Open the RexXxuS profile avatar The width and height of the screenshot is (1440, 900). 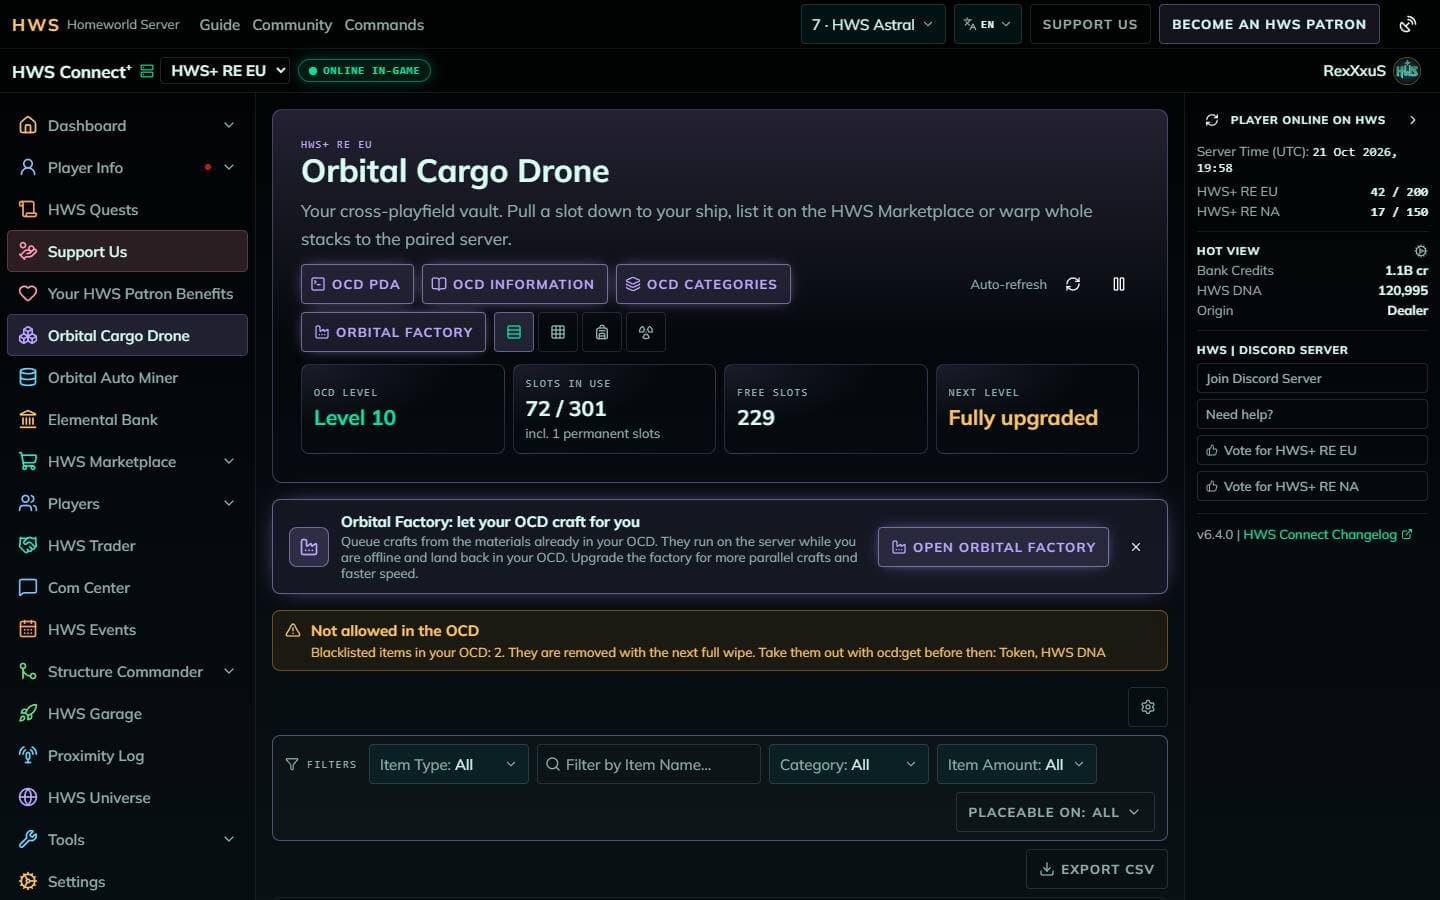[1407, 70]
